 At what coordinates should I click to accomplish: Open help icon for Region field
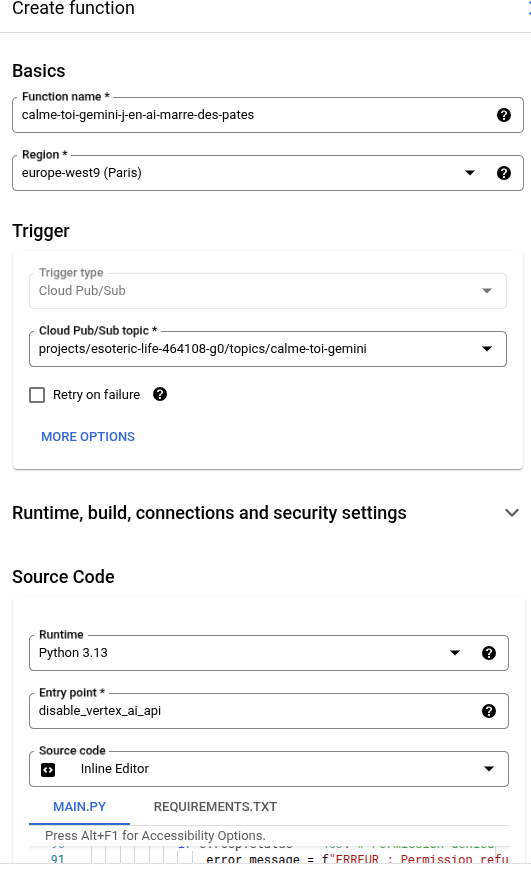pyautogui.click(x=504, y=173)
